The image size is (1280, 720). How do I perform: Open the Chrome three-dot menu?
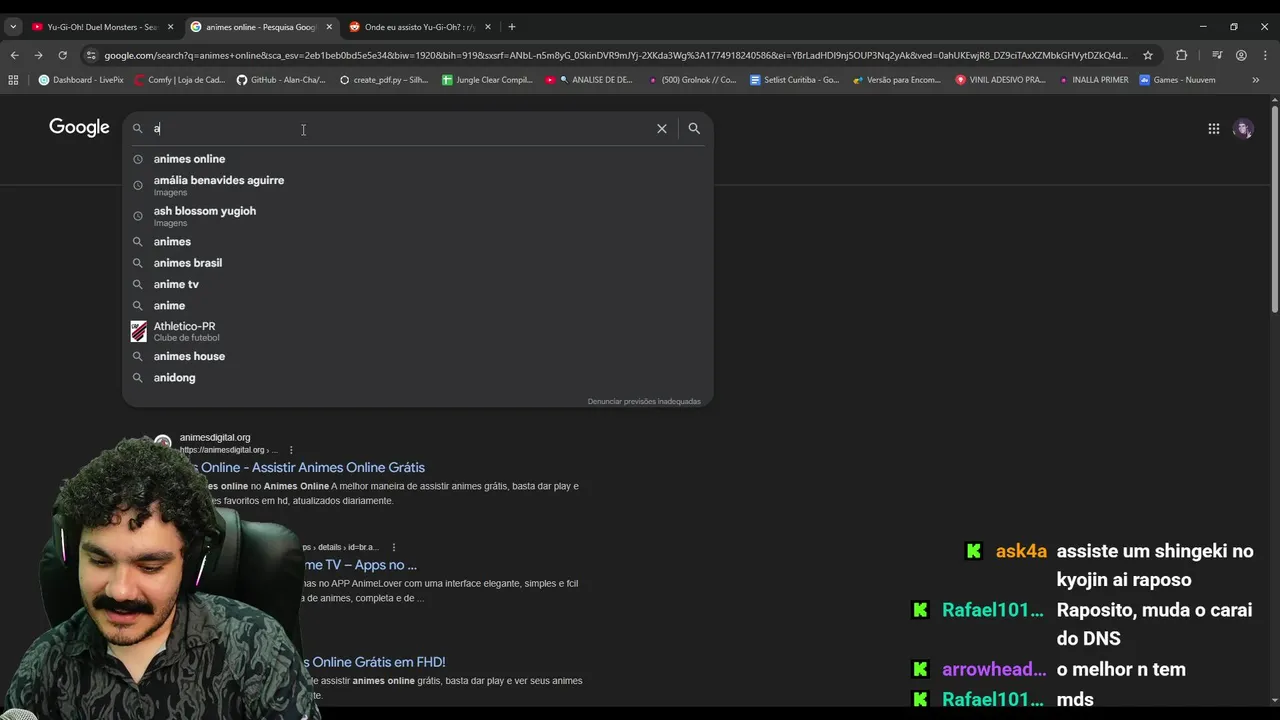click(1265, 55)
